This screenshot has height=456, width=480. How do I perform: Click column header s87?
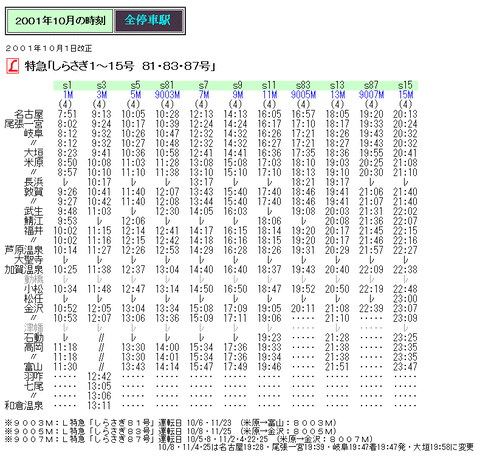click(371, 85)
